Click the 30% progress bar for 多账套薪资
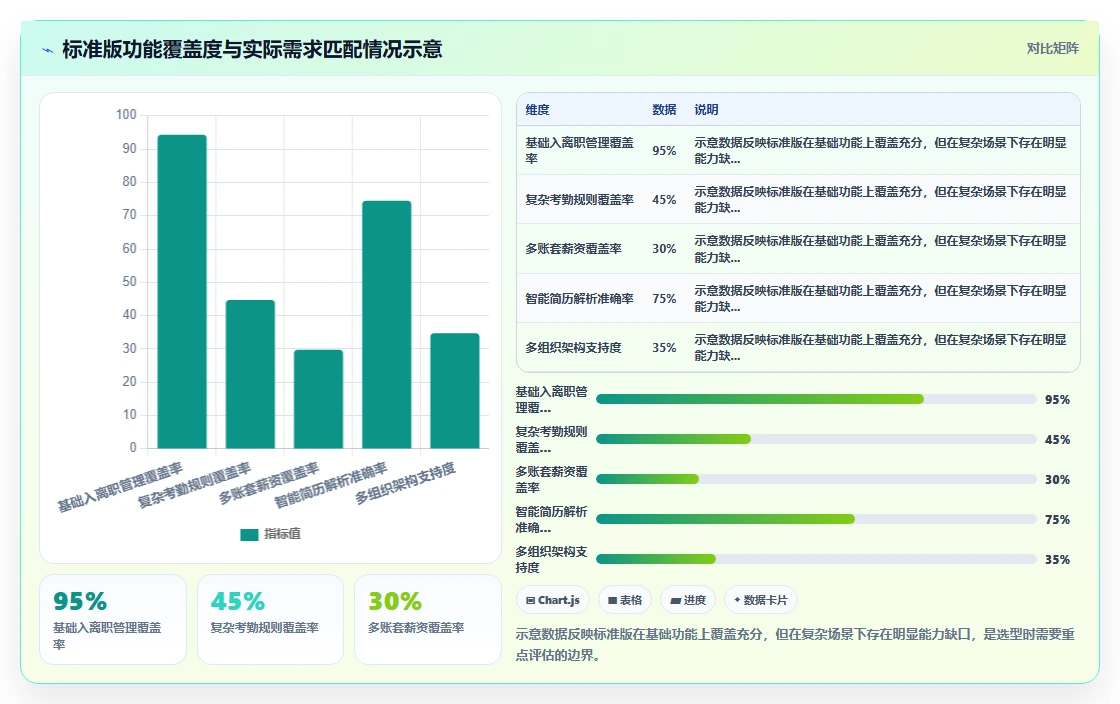This screenshot has height=704, width=1120. point(816,479)
